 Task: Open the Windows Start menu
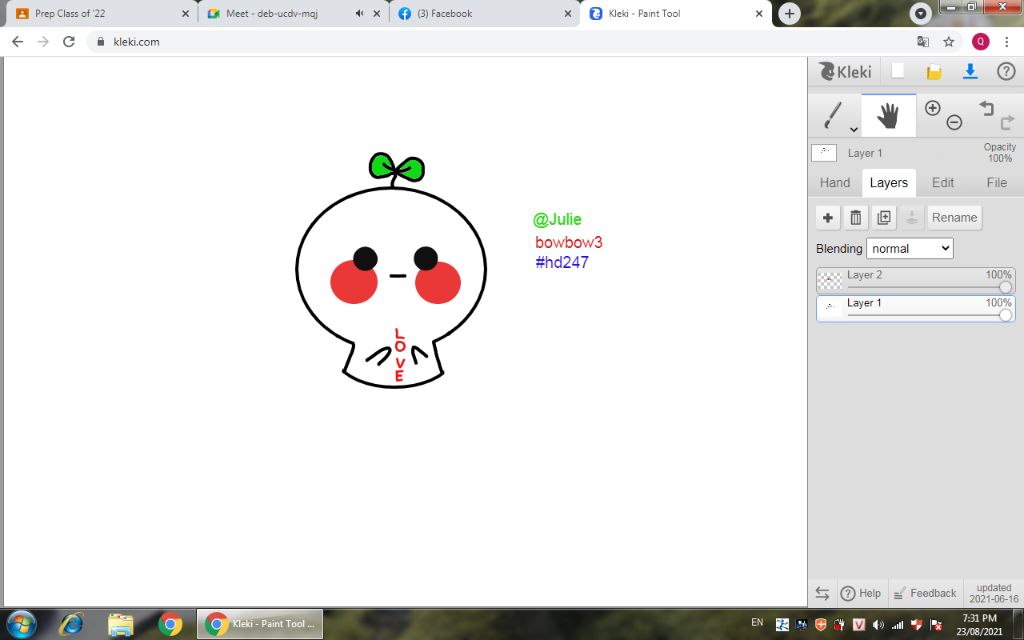(x=22, y=624)
